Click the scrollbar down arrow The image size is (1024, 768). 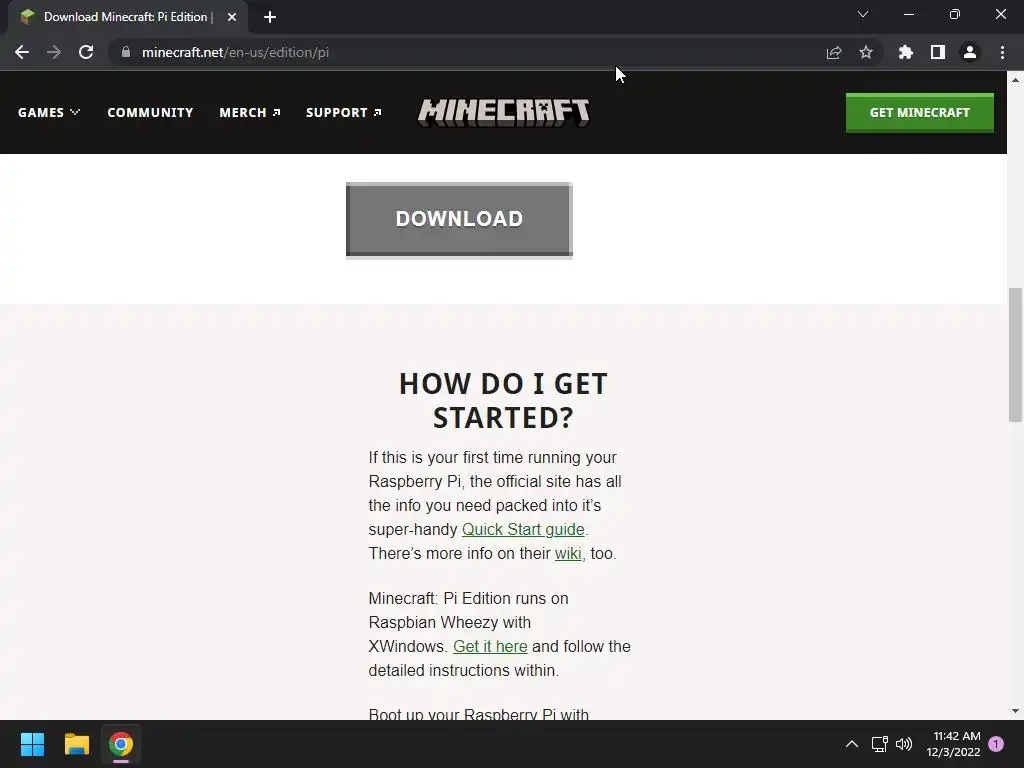1015,711
